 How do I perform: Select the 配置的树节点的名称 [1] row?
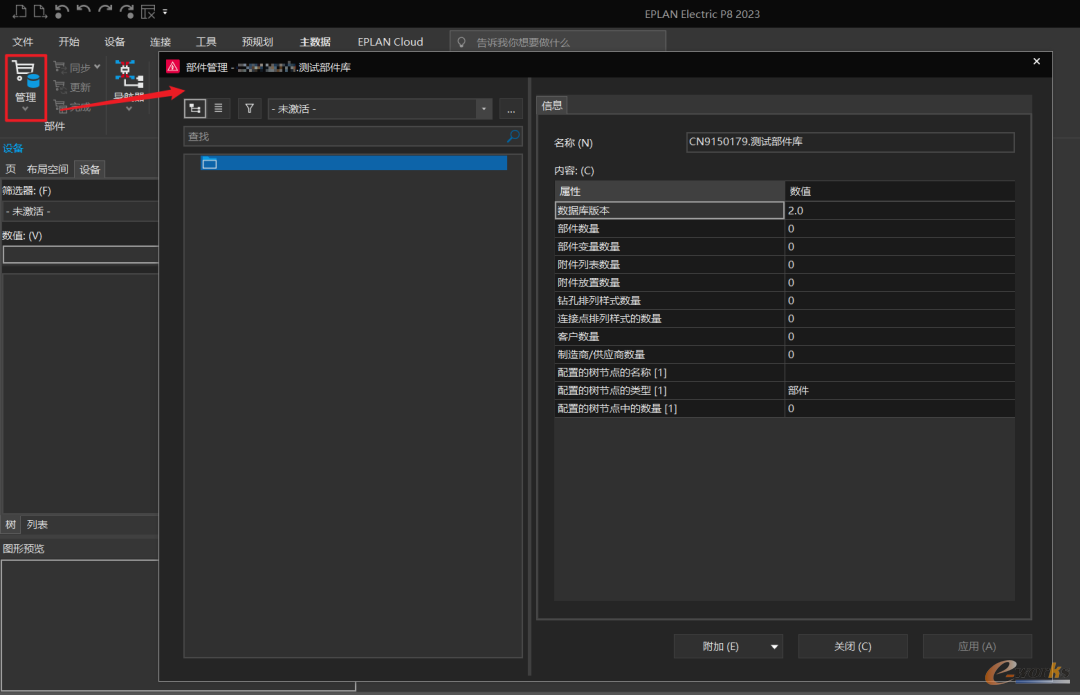pyautogui.click(x=785, y=372)
